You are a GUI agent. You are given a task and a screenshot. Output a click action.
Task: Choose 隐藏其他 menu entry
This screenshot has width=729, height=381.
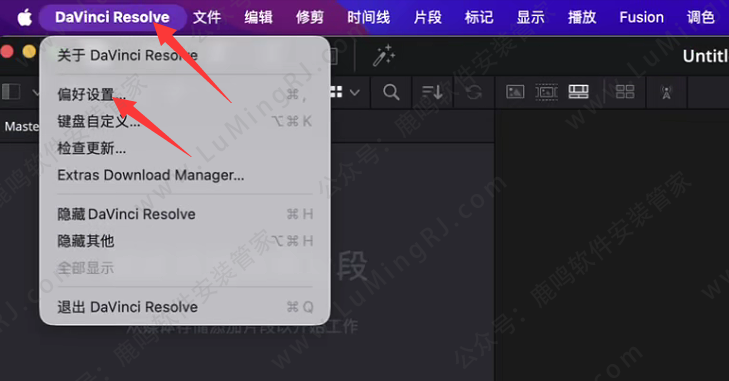[x=185, y=241]
